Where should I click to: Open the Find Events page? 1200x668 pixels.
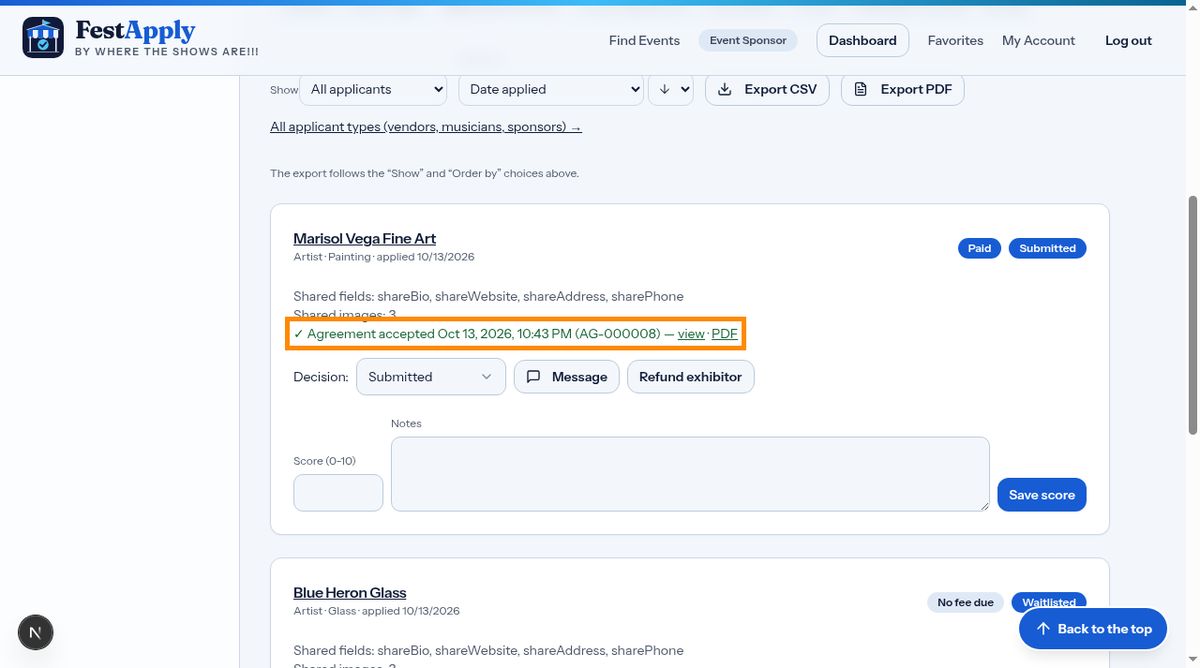pos(644,40)
